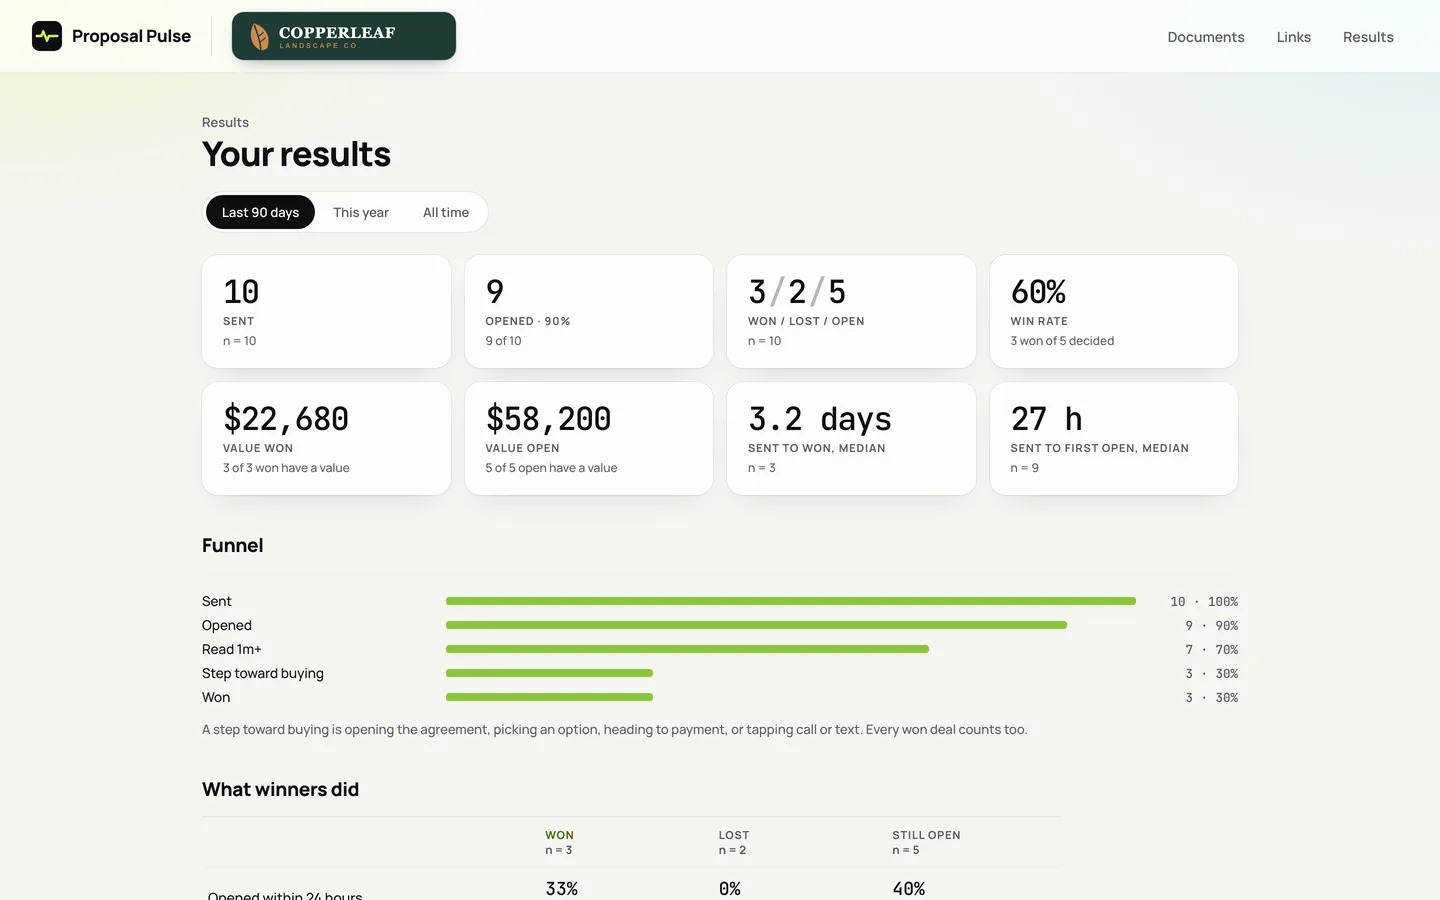Click the Won funnel bar
This screenshot has width=1440, height=900.
point(549,697)
